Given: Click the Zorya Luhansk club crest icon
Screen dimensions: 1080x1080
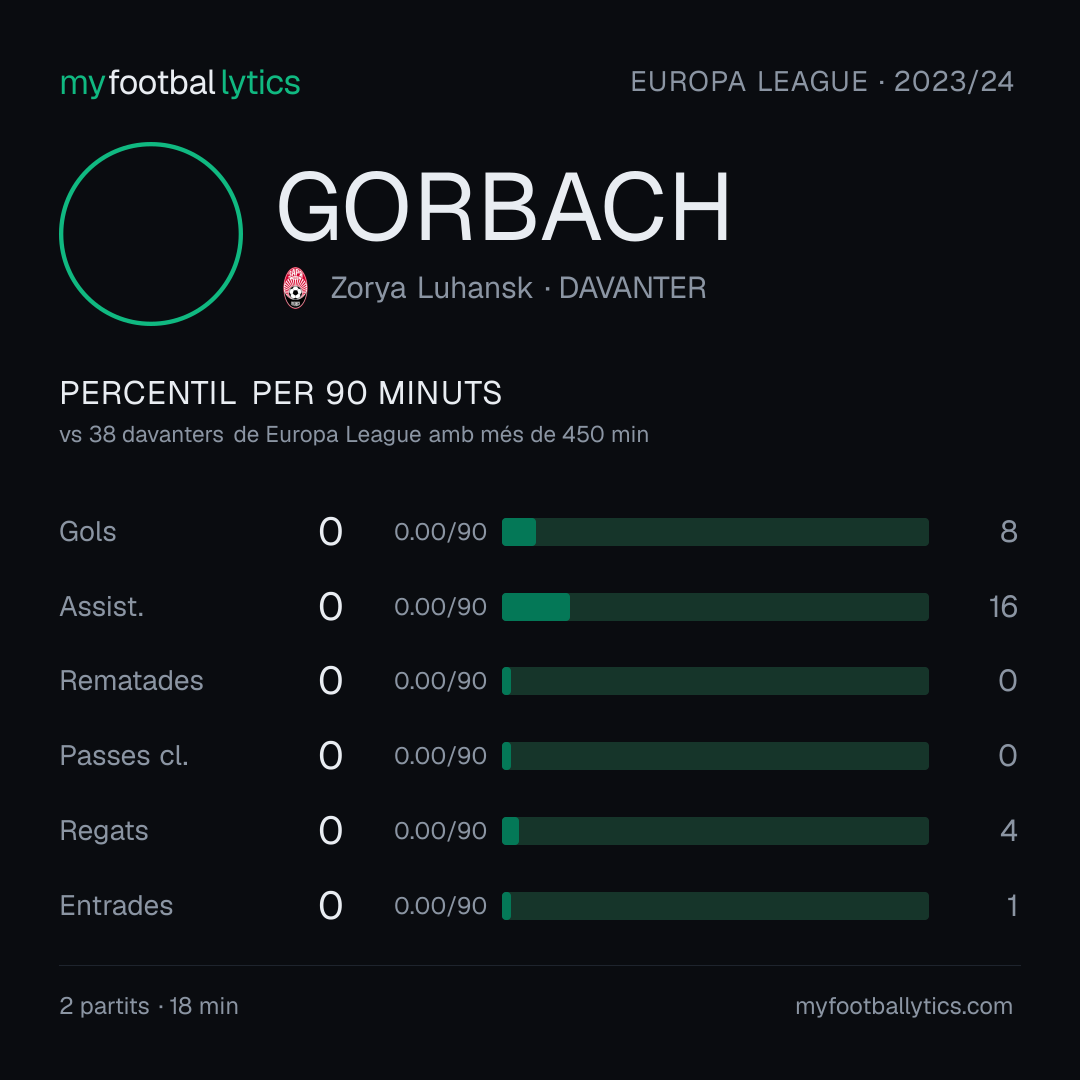Looking at the screenshot, I should click(295, 288).
